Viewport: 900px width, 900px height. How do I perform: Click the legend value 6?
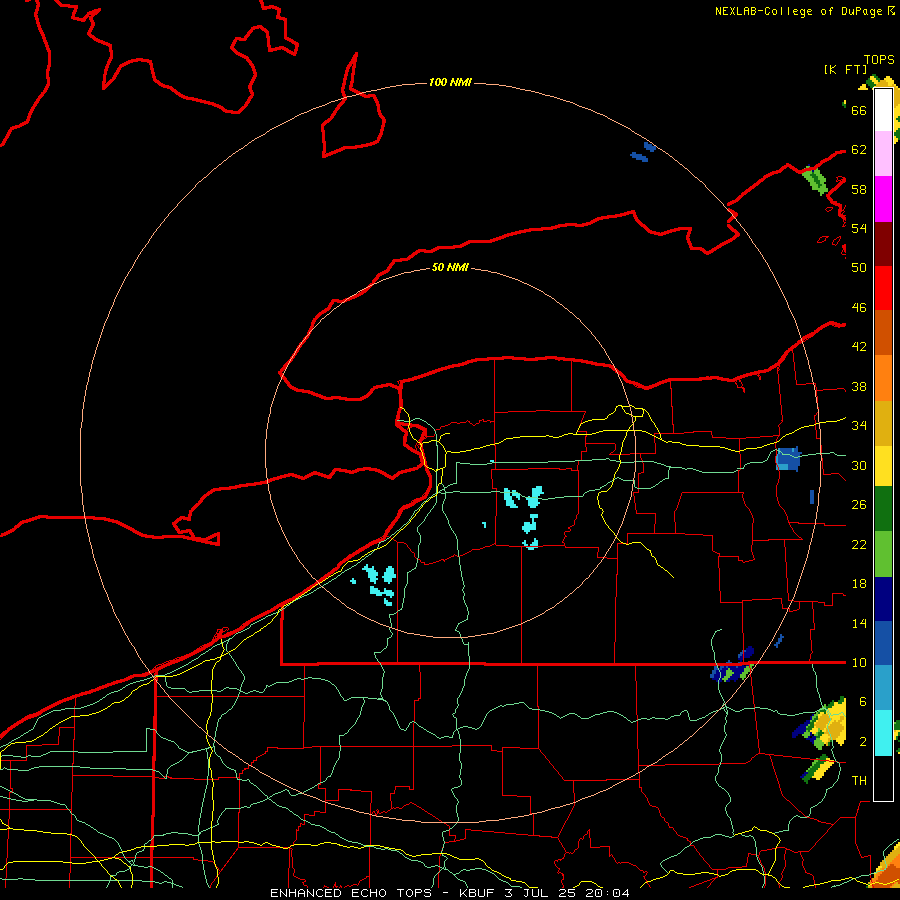point(862,702)
